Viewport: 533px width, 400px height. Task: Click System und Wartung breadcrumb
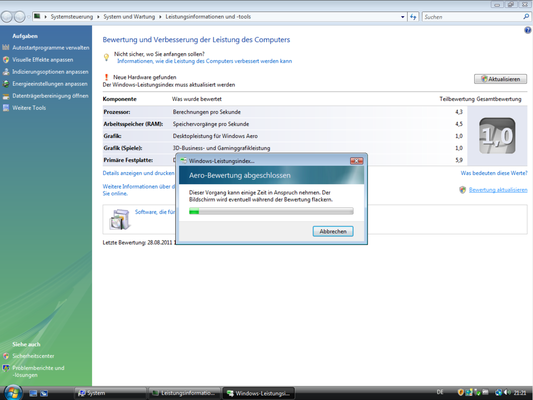point(129,17)
